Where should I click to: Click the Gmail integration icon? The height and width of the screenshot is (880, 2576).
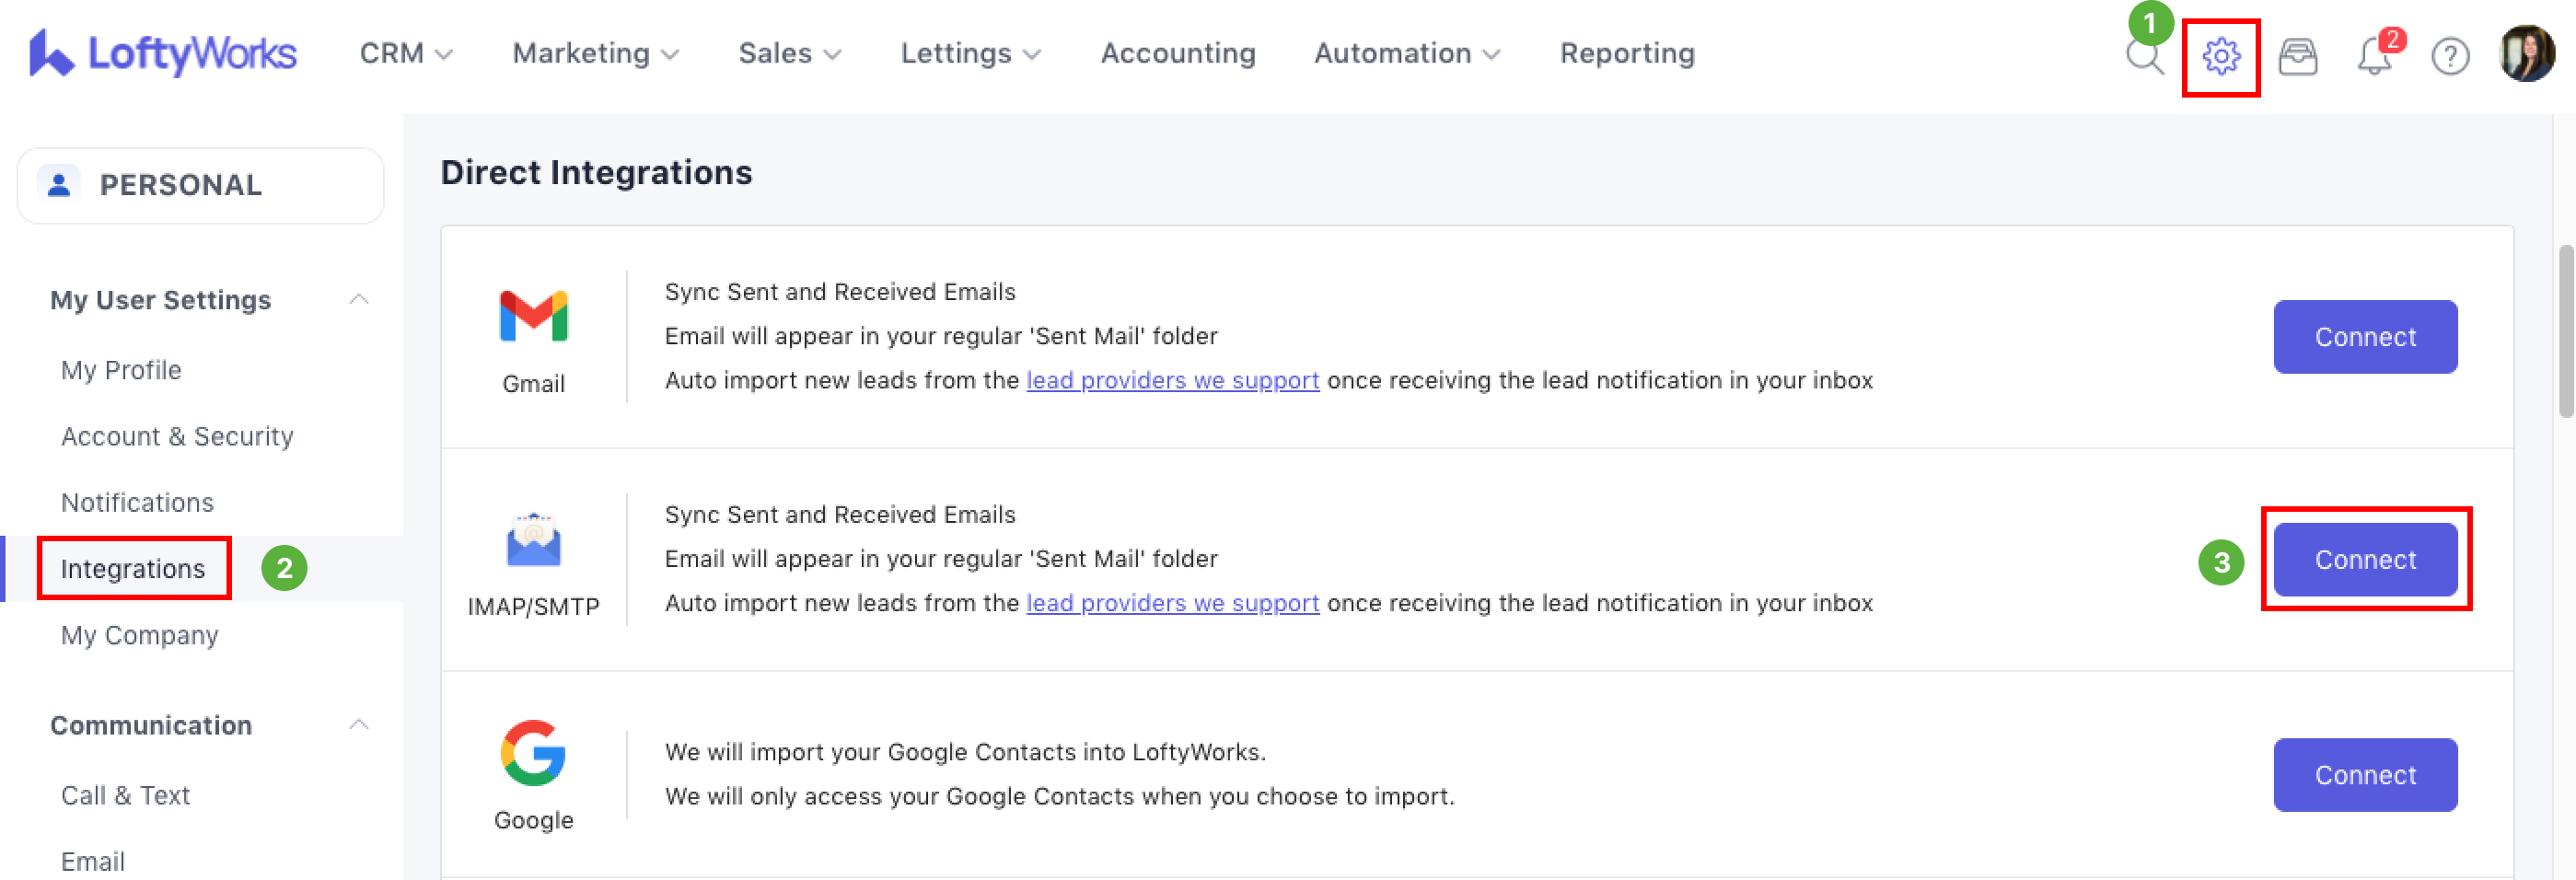pyautogui.click(x=533, y=317)
